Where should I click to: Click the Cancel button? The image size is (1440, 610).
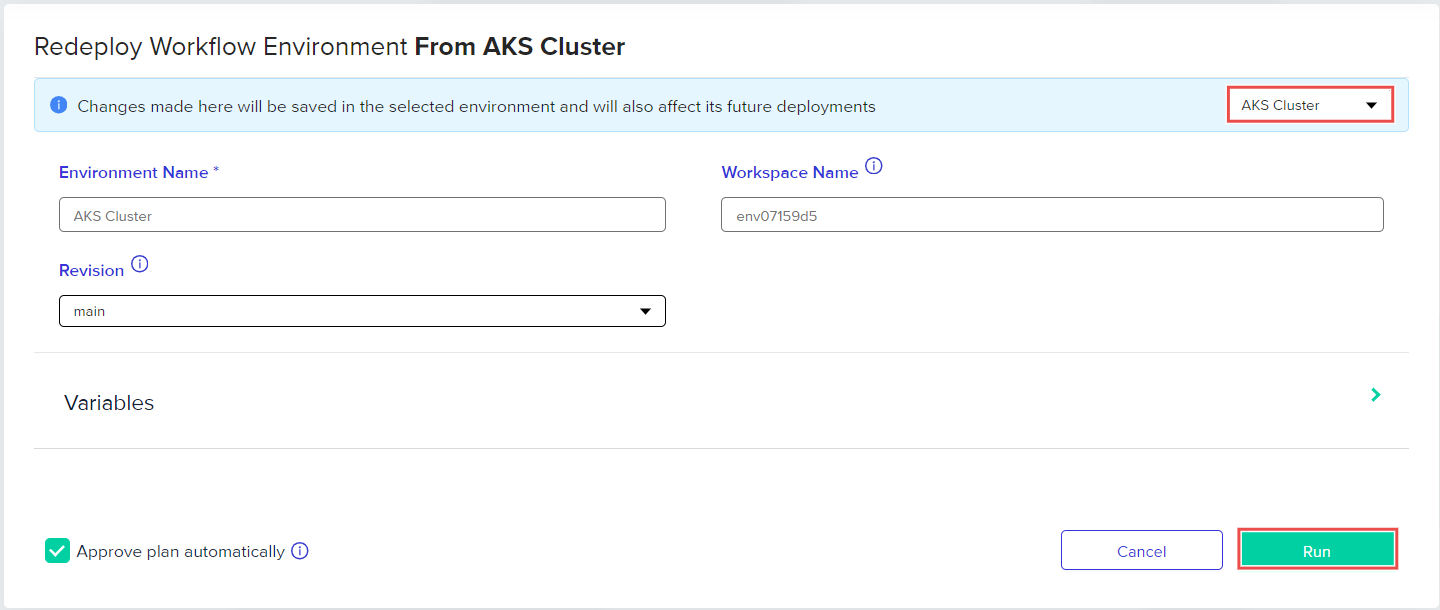tap(1142, 551)
